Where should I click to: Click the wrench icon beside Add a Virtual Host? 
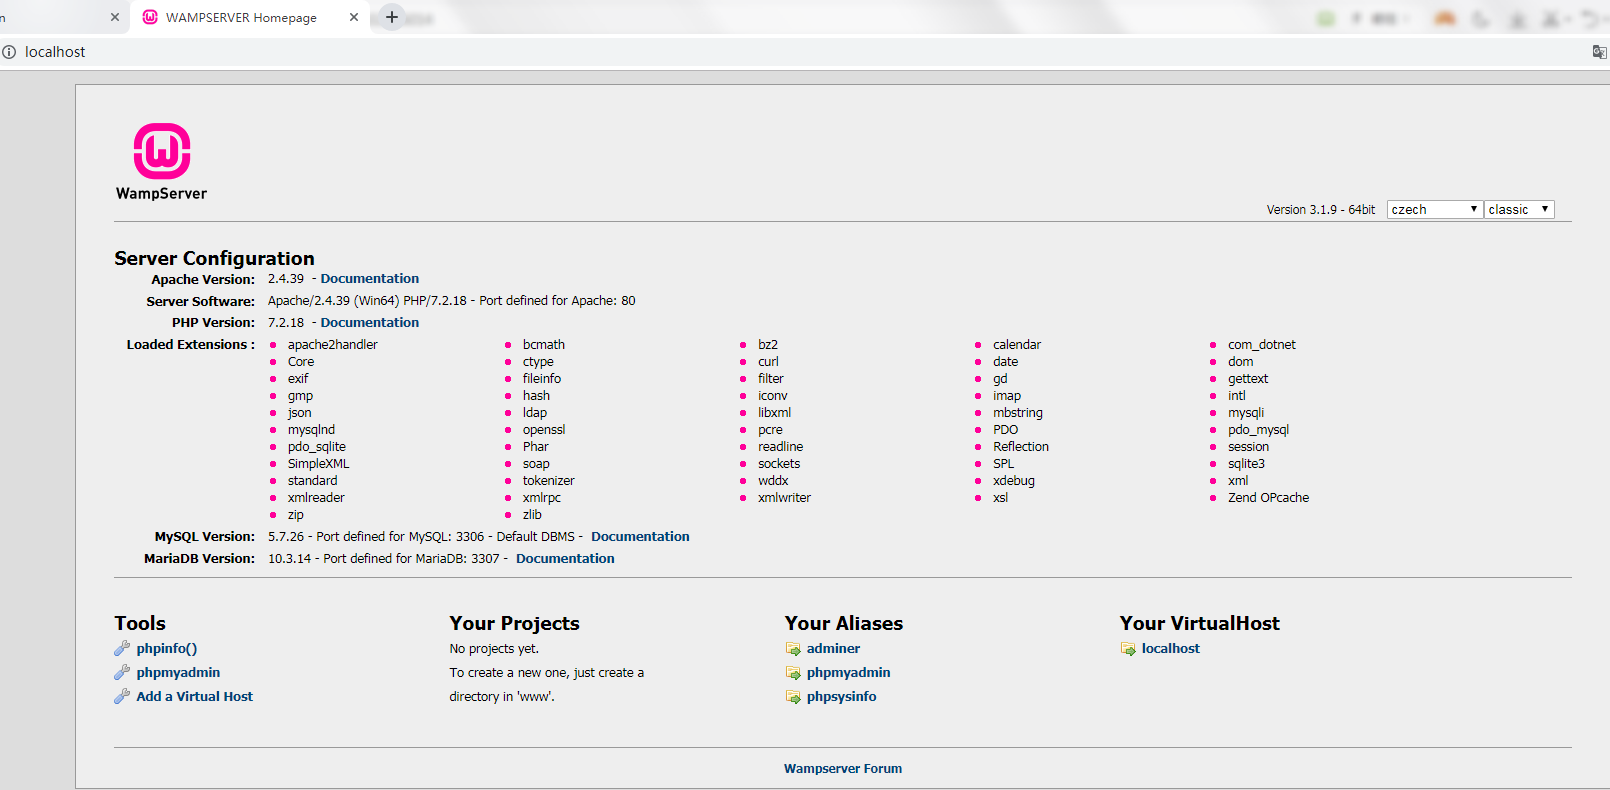click(x=122, y=697)
